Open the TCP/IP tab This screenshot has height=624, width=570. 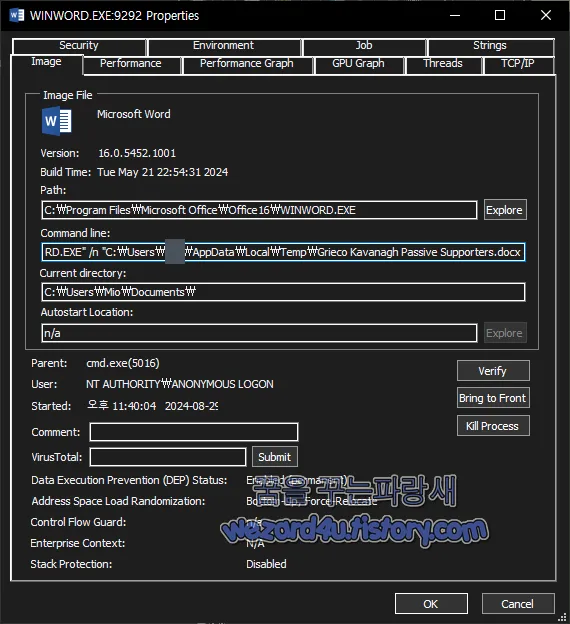tap(517, 64)
